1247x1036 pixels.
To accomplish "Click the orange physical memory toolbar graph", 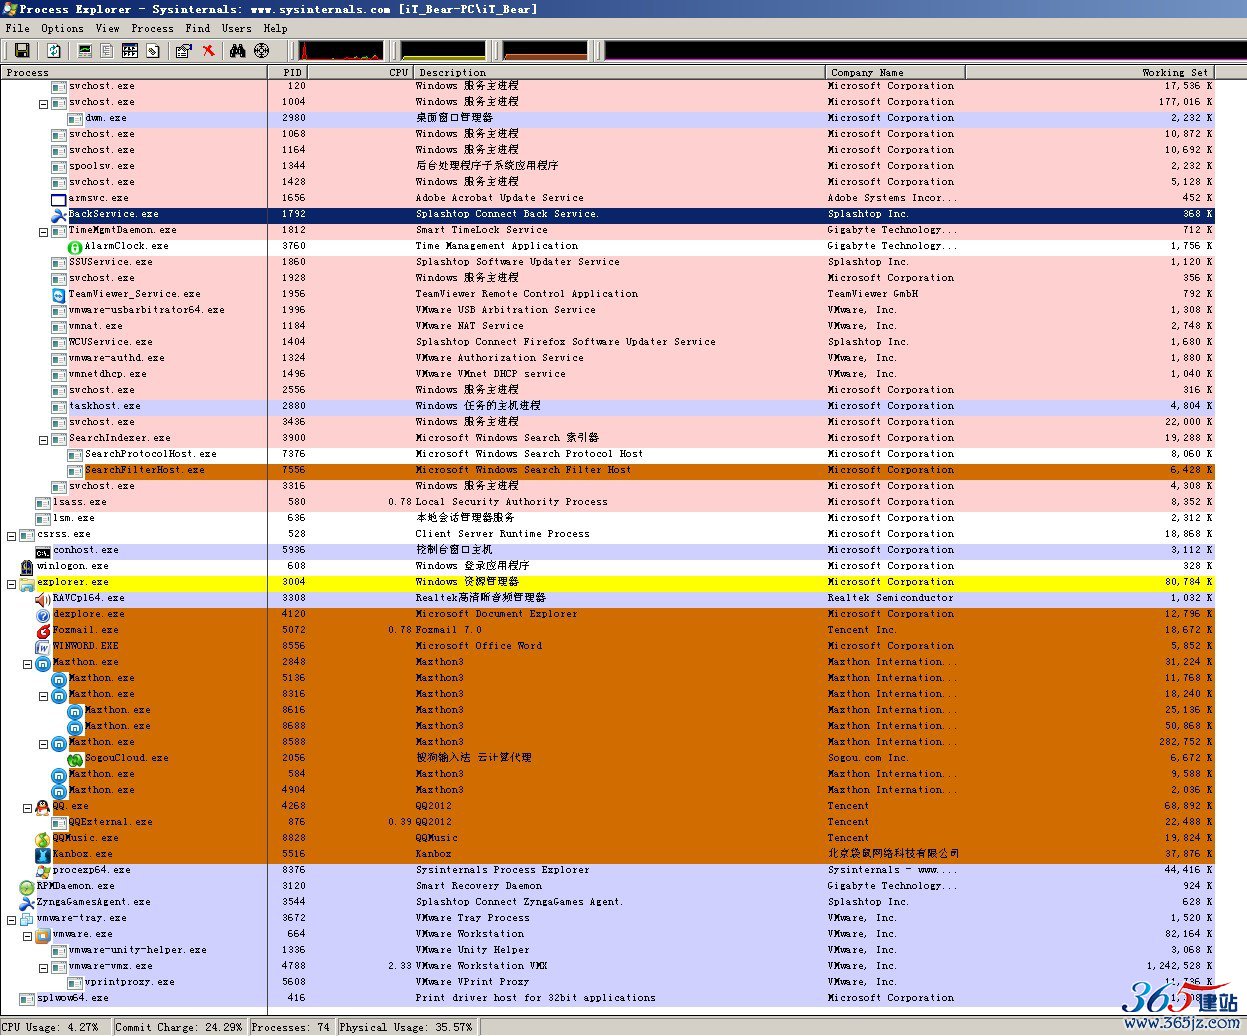I will click(x=546, y=50).
